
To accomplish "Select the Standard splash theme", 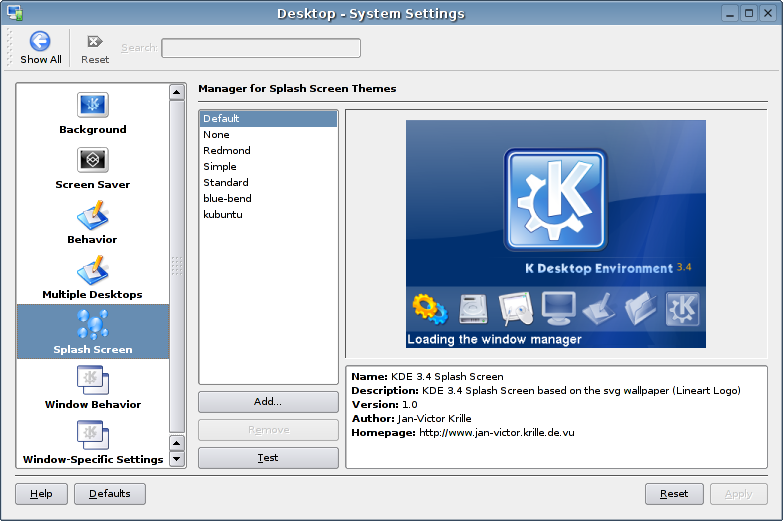I will pos(268,182).
